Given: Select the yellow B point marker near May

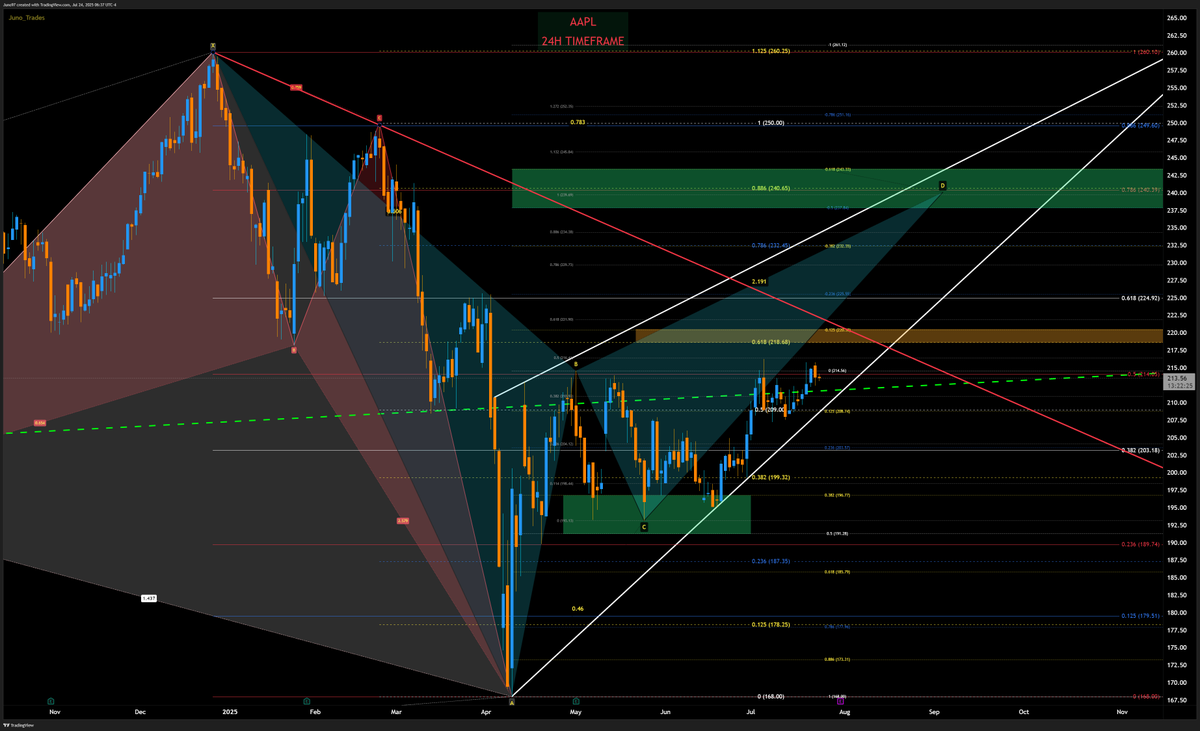Looking at the screenshot, I should (x=576, y=365).
